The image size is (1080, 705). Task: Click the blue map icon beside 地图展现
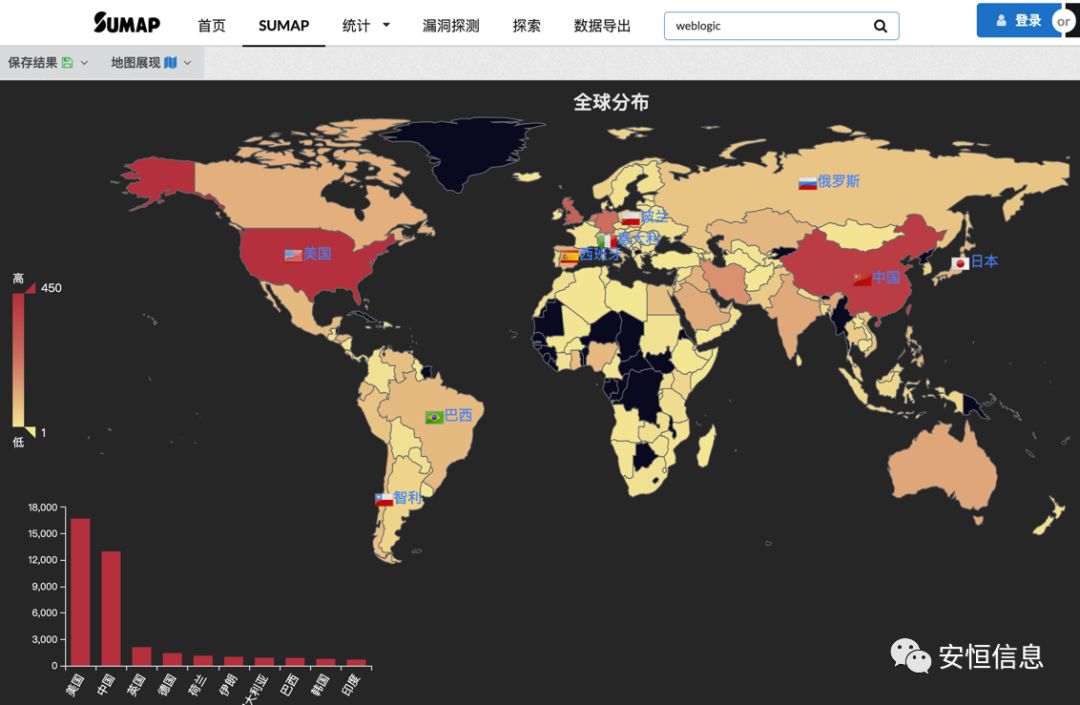[170, 63]
